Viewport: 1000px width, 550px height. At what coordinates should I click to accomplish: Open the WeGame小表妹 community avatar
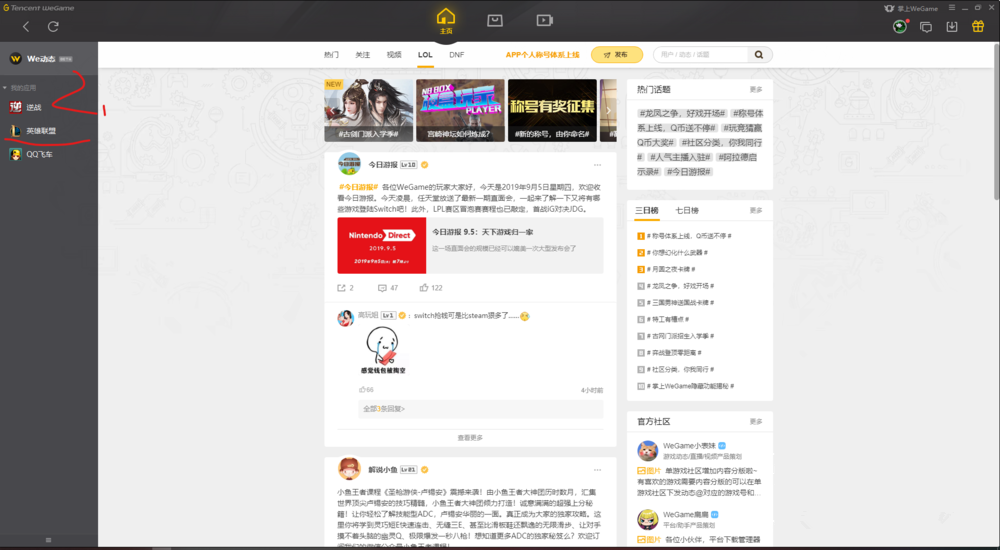click(x=647, y=450)
